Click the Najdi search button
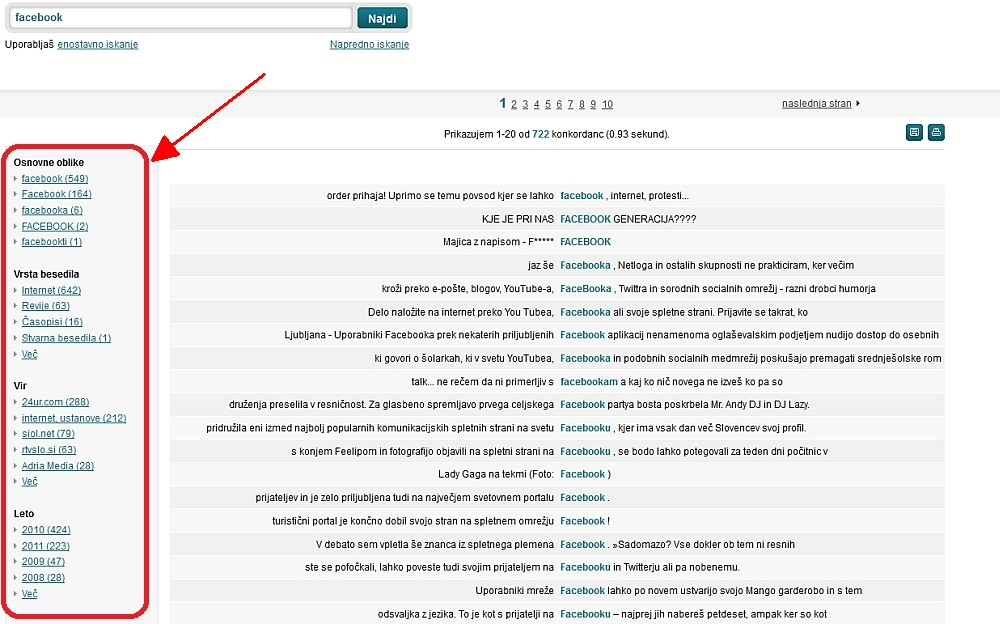The width and height of the screenshot is (1000, 624). click(x=382, y=19)
